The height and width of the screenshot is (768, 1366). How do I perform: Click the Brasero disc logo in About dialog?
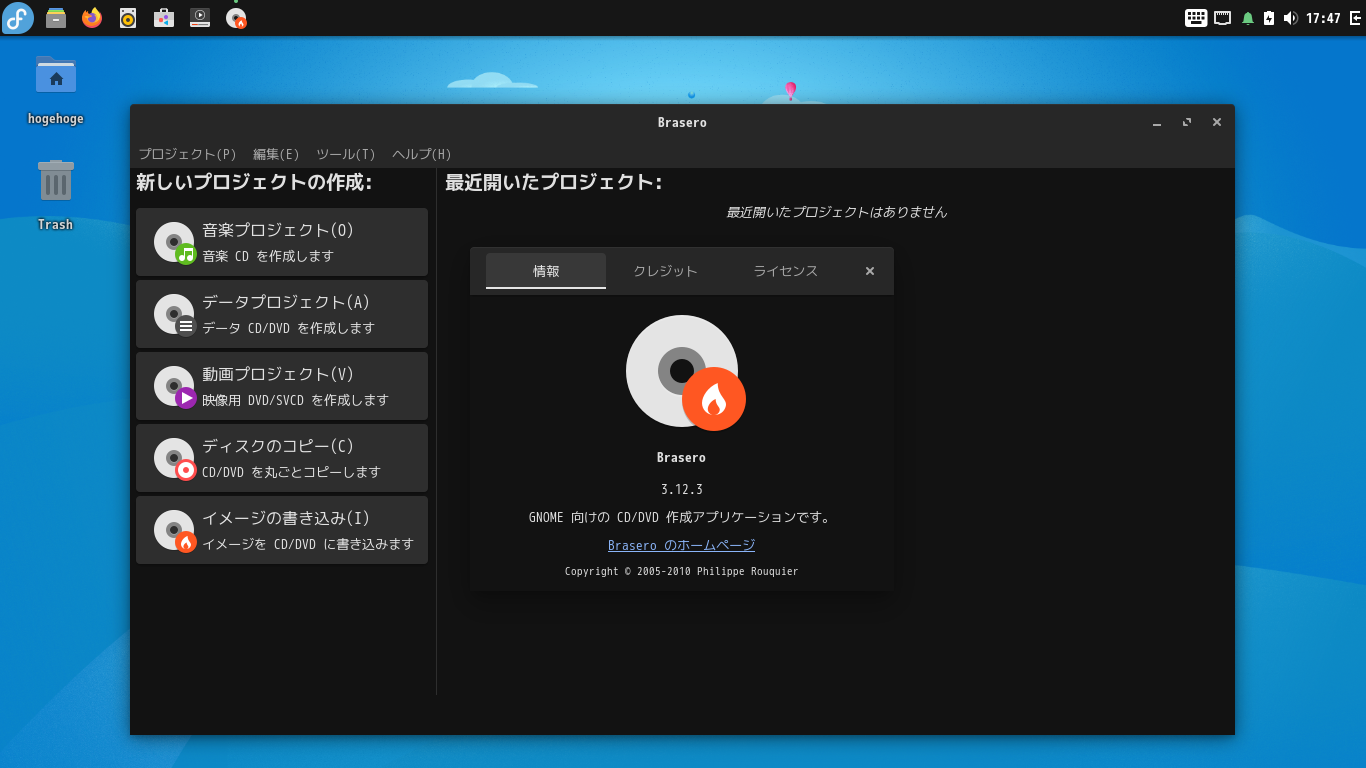coord(686,373)
